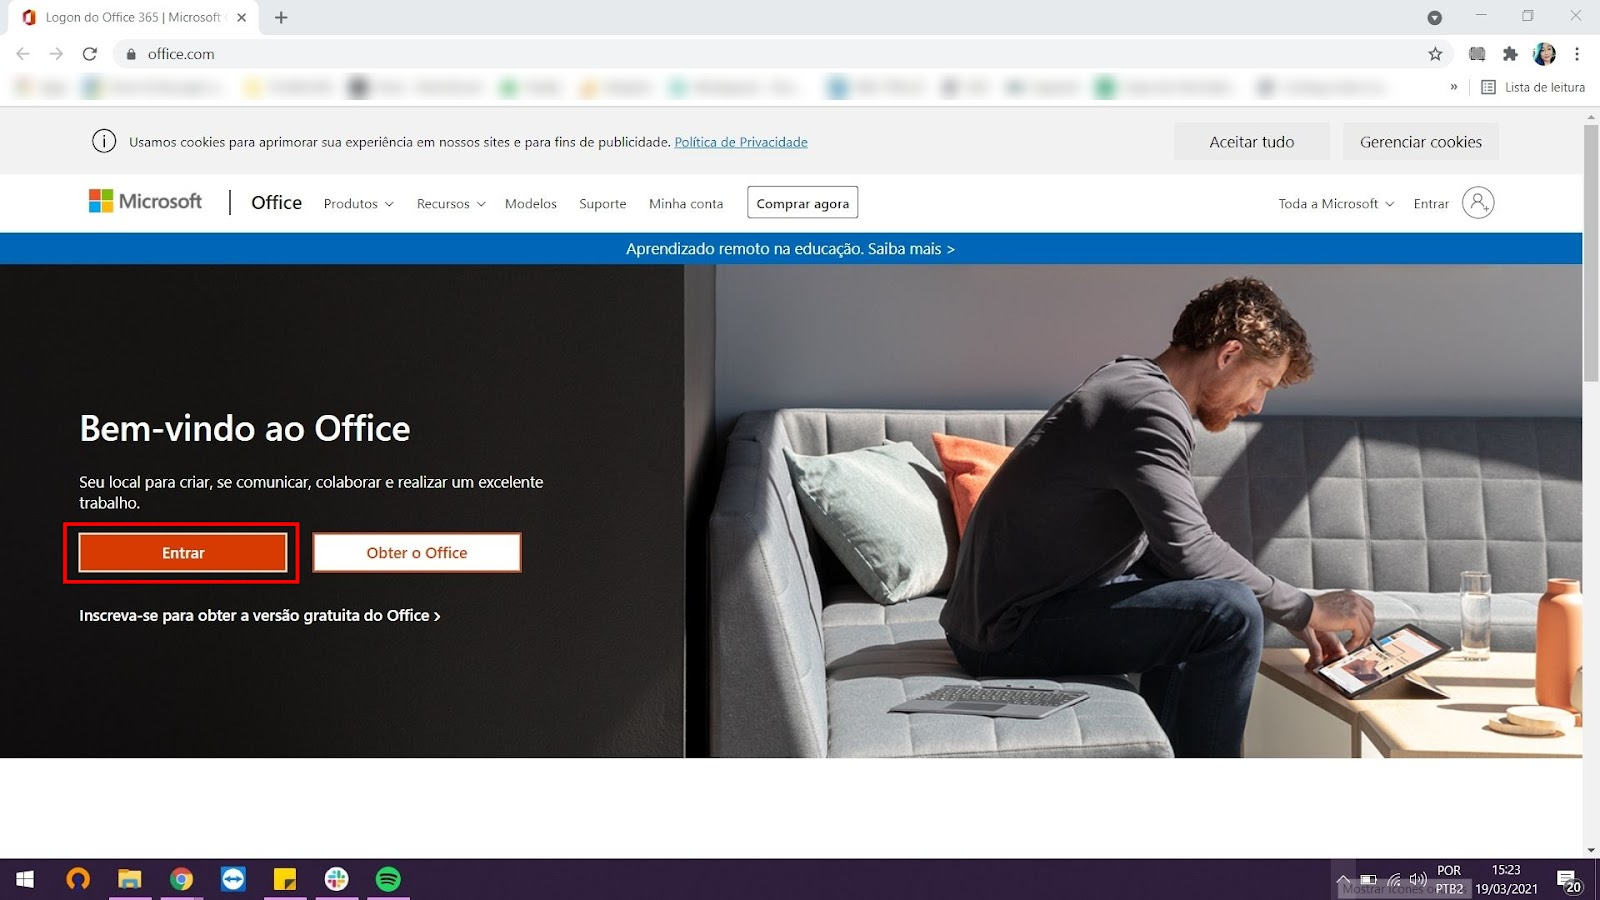The image size is (1600, 900).
Task: Open the free Office sign-up link
Action: (x=260, y=615)
